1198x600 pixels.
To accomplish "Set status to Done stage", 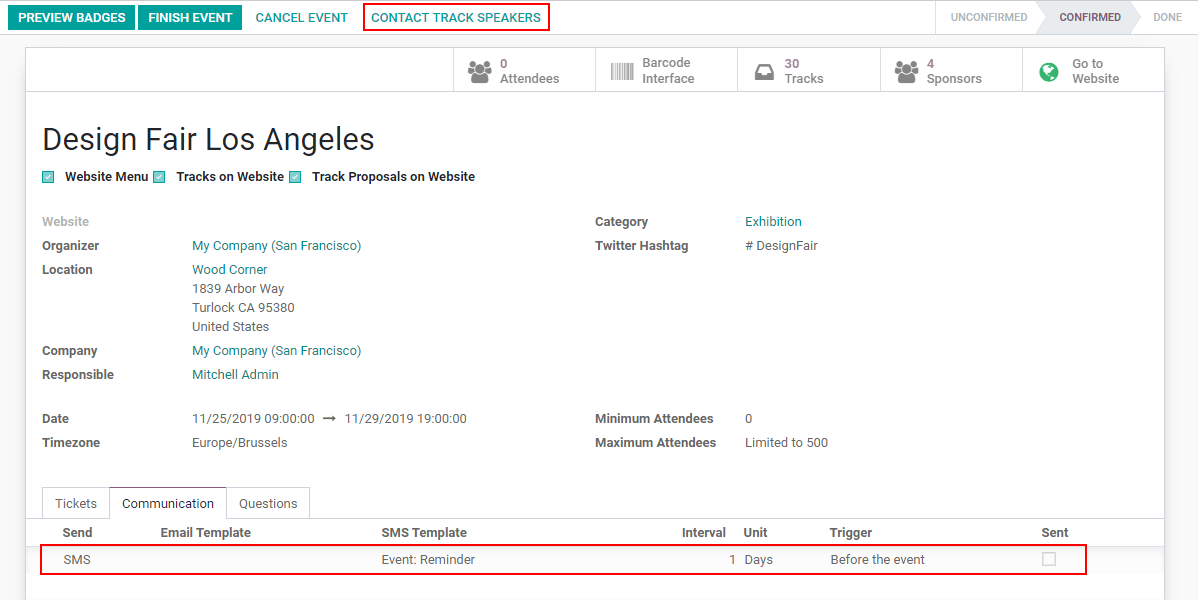I will [1167, 17].
